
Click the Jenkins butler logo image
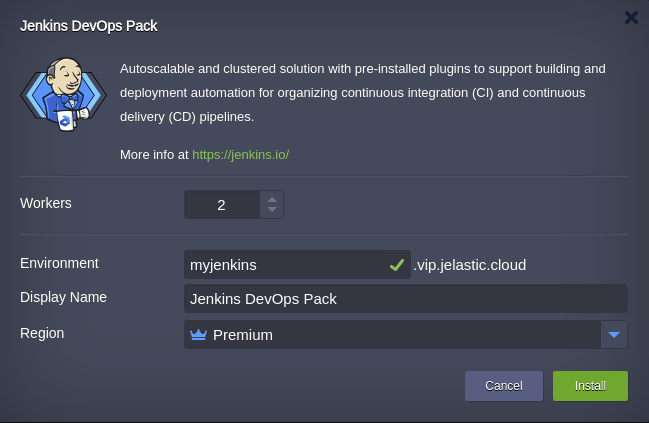(63, 94)
